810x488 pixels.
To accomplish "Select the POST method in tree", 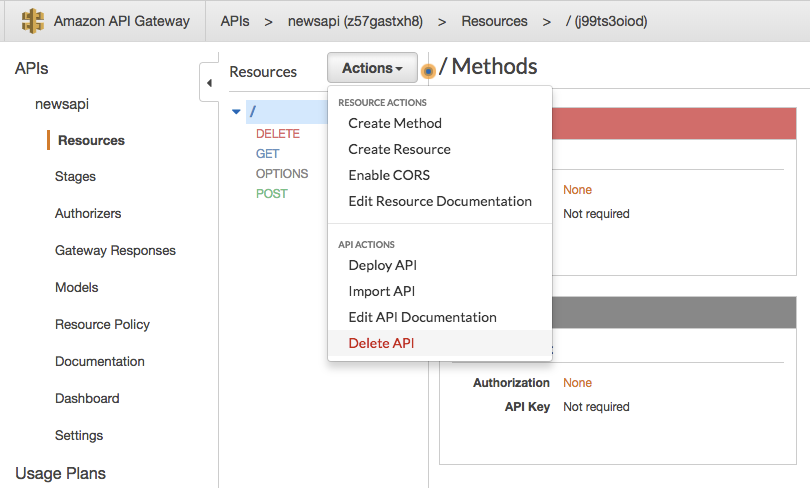I will click(272, 194).
